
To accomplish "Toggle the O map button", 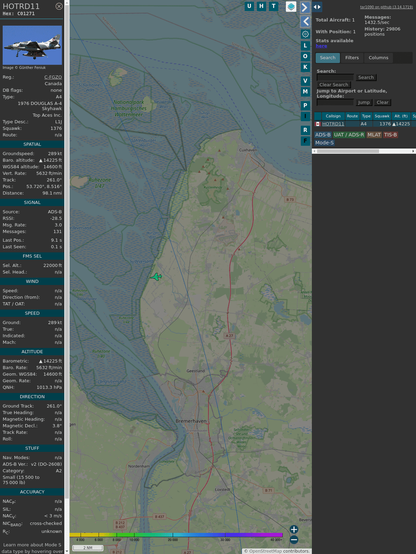I will (x=305, y=56).
